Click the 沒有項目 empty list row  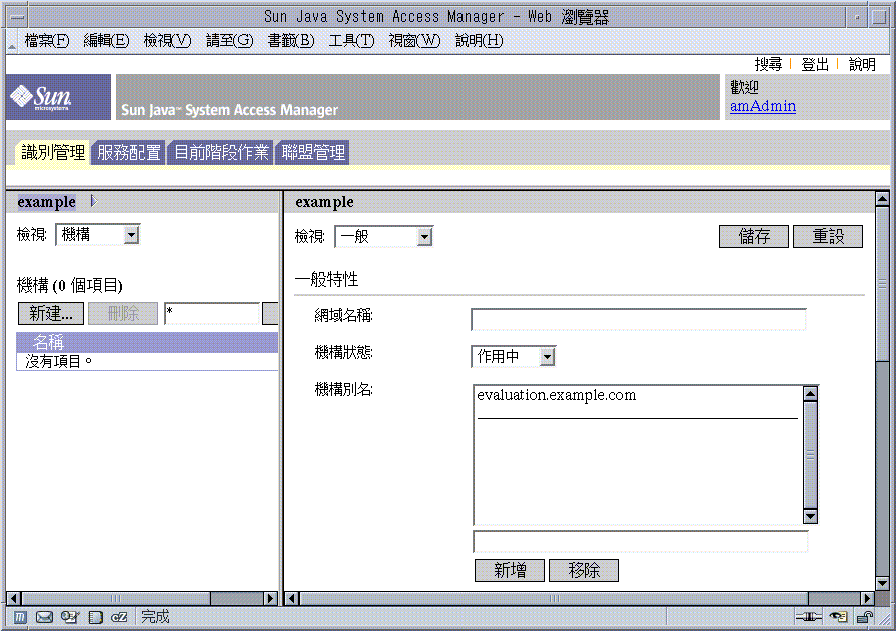point(147,361)
